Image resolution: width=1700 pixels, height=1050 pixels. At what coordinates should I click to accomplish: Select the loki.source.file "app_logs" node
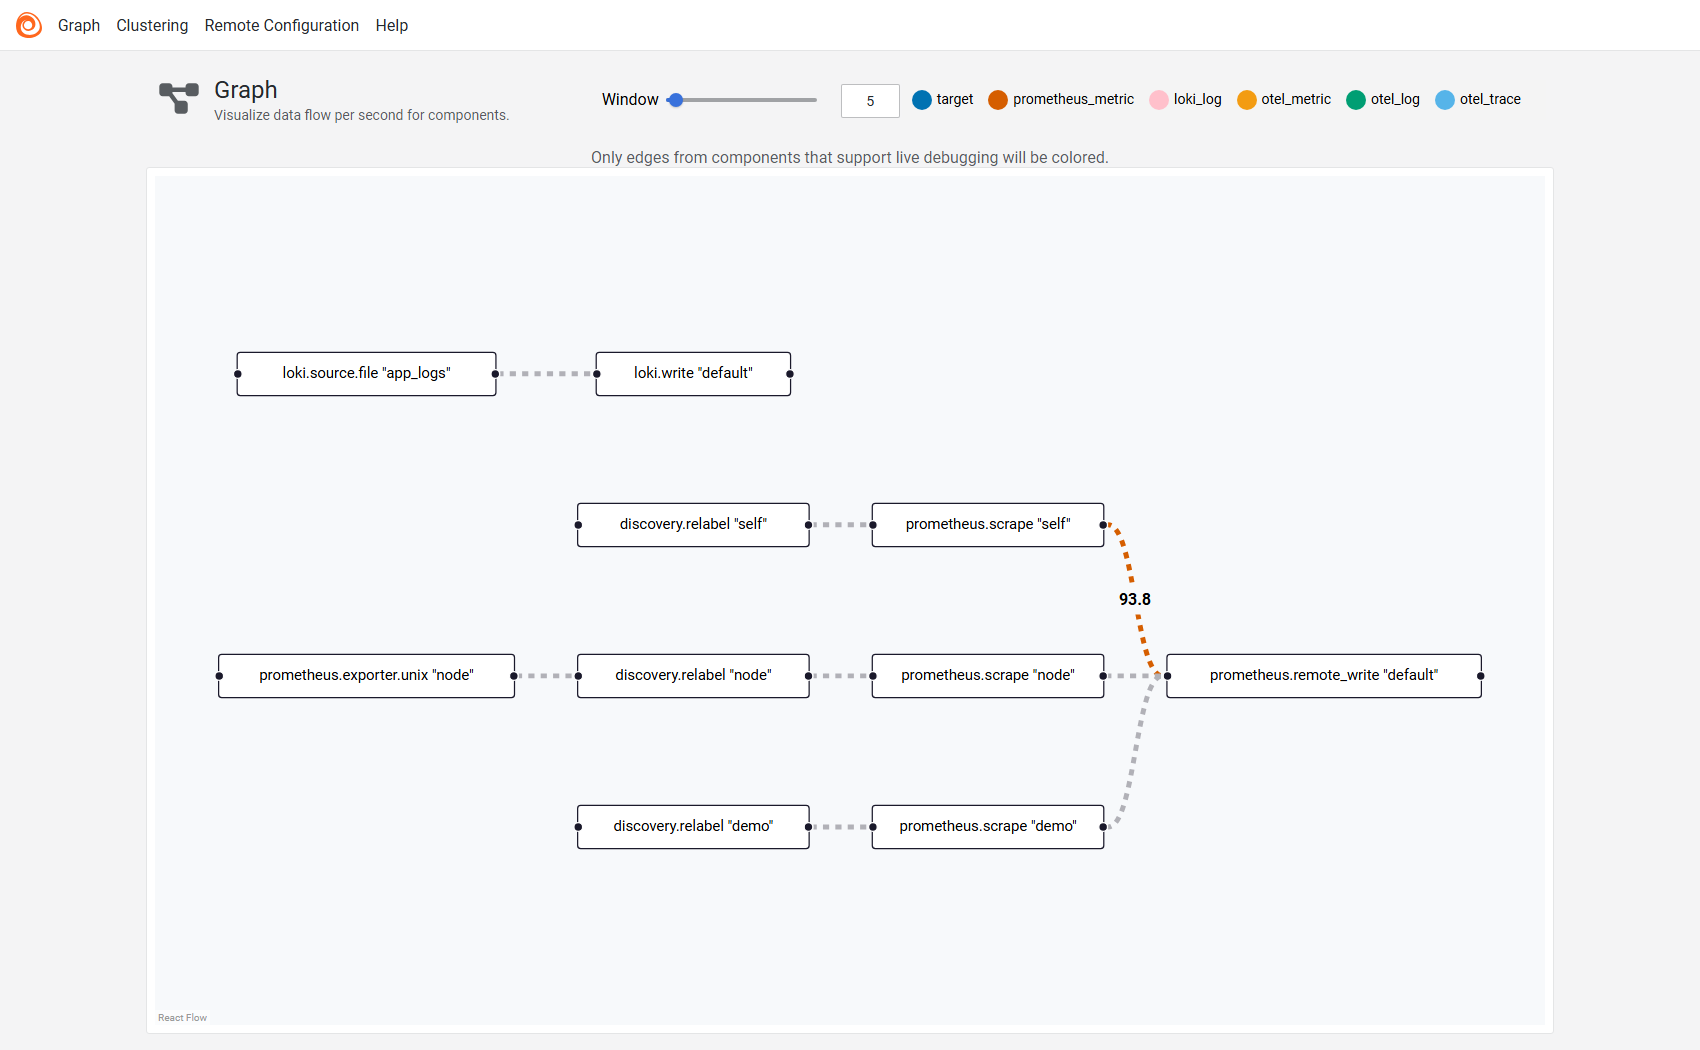click(x=366, y=374)
